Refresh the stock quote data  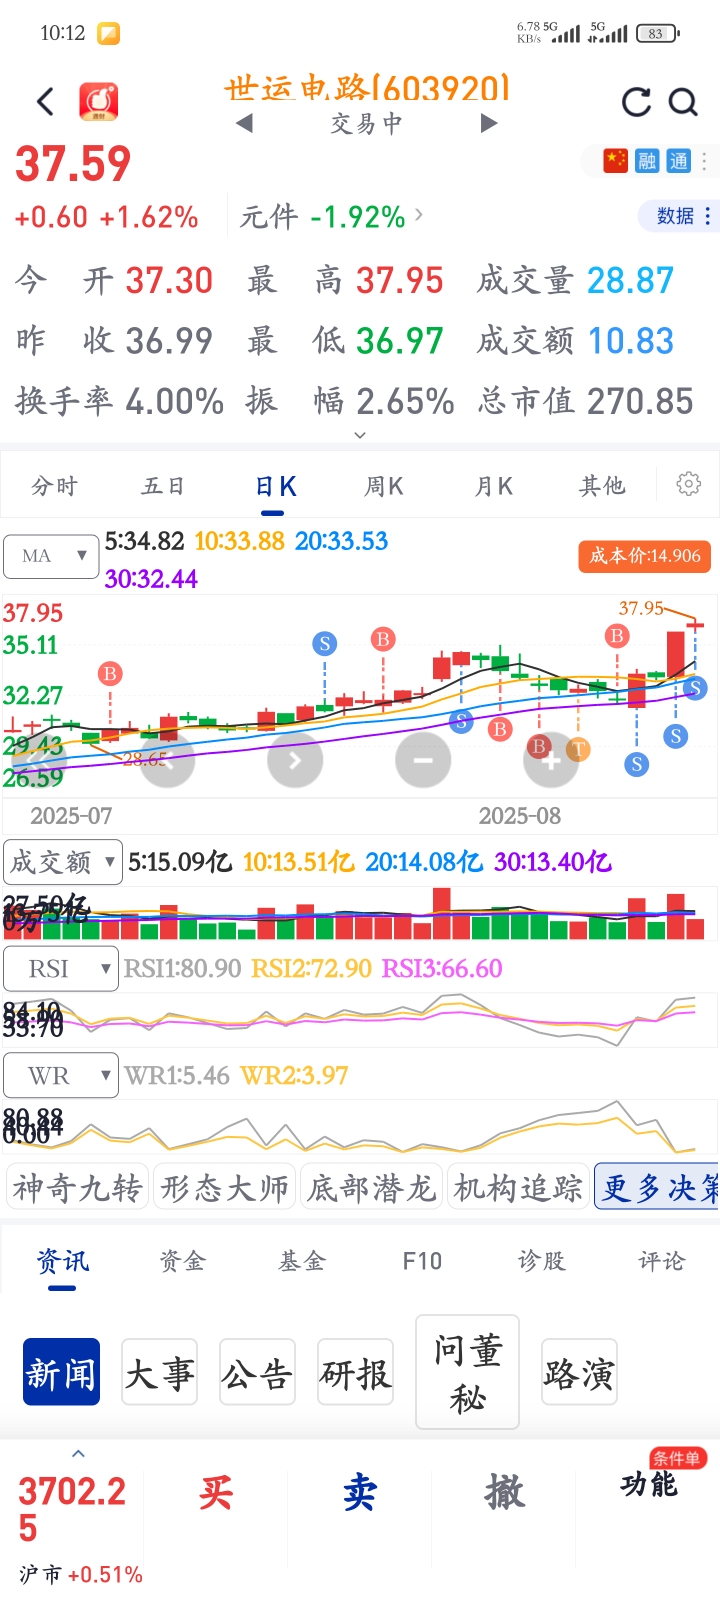point(636,102)
